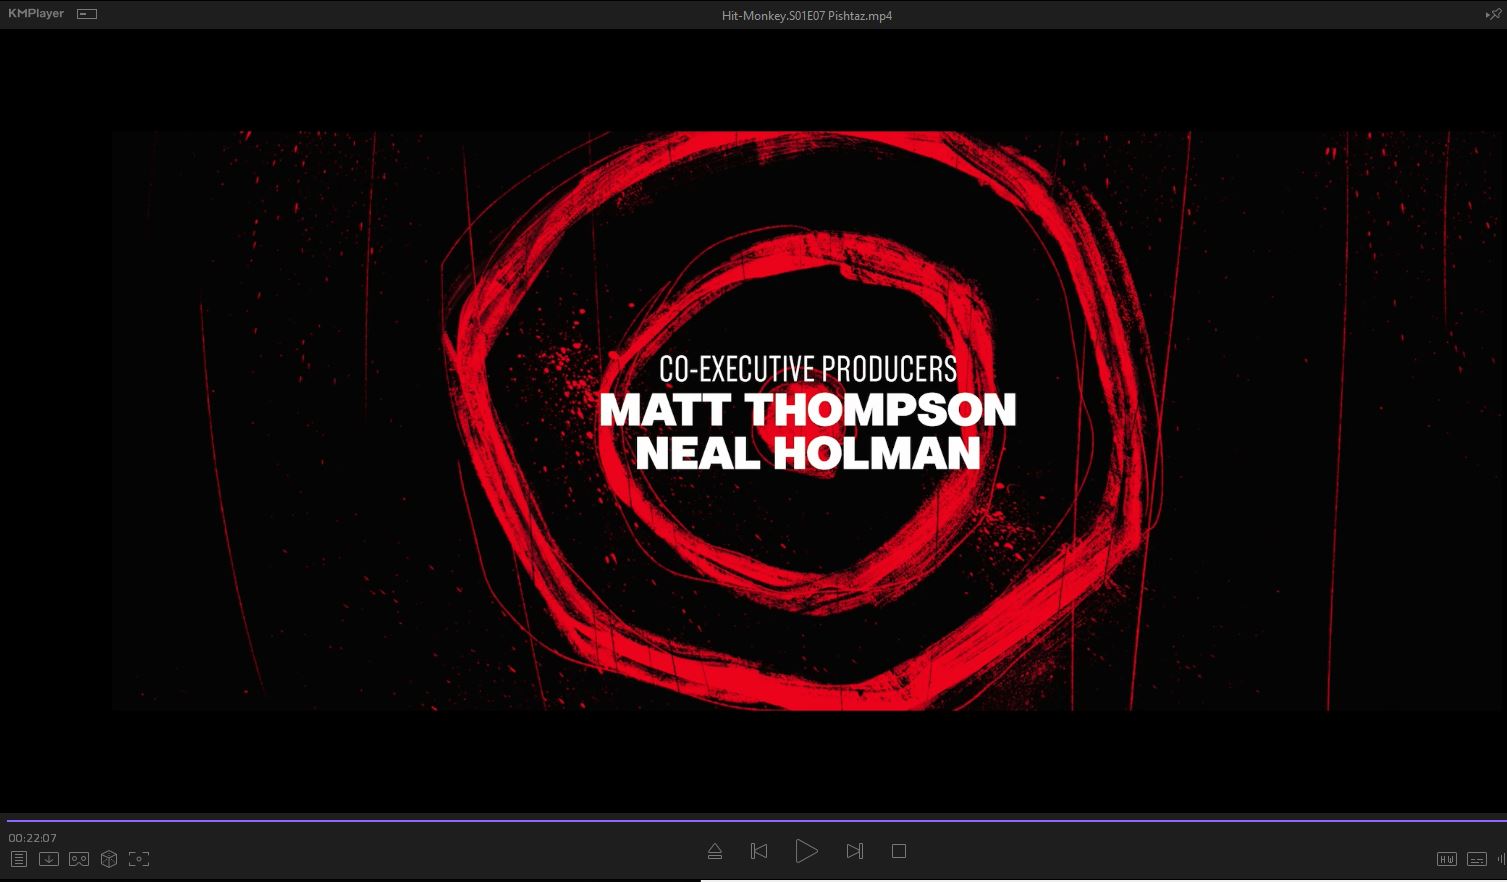Pin the window always on top

pos(1493,14)
